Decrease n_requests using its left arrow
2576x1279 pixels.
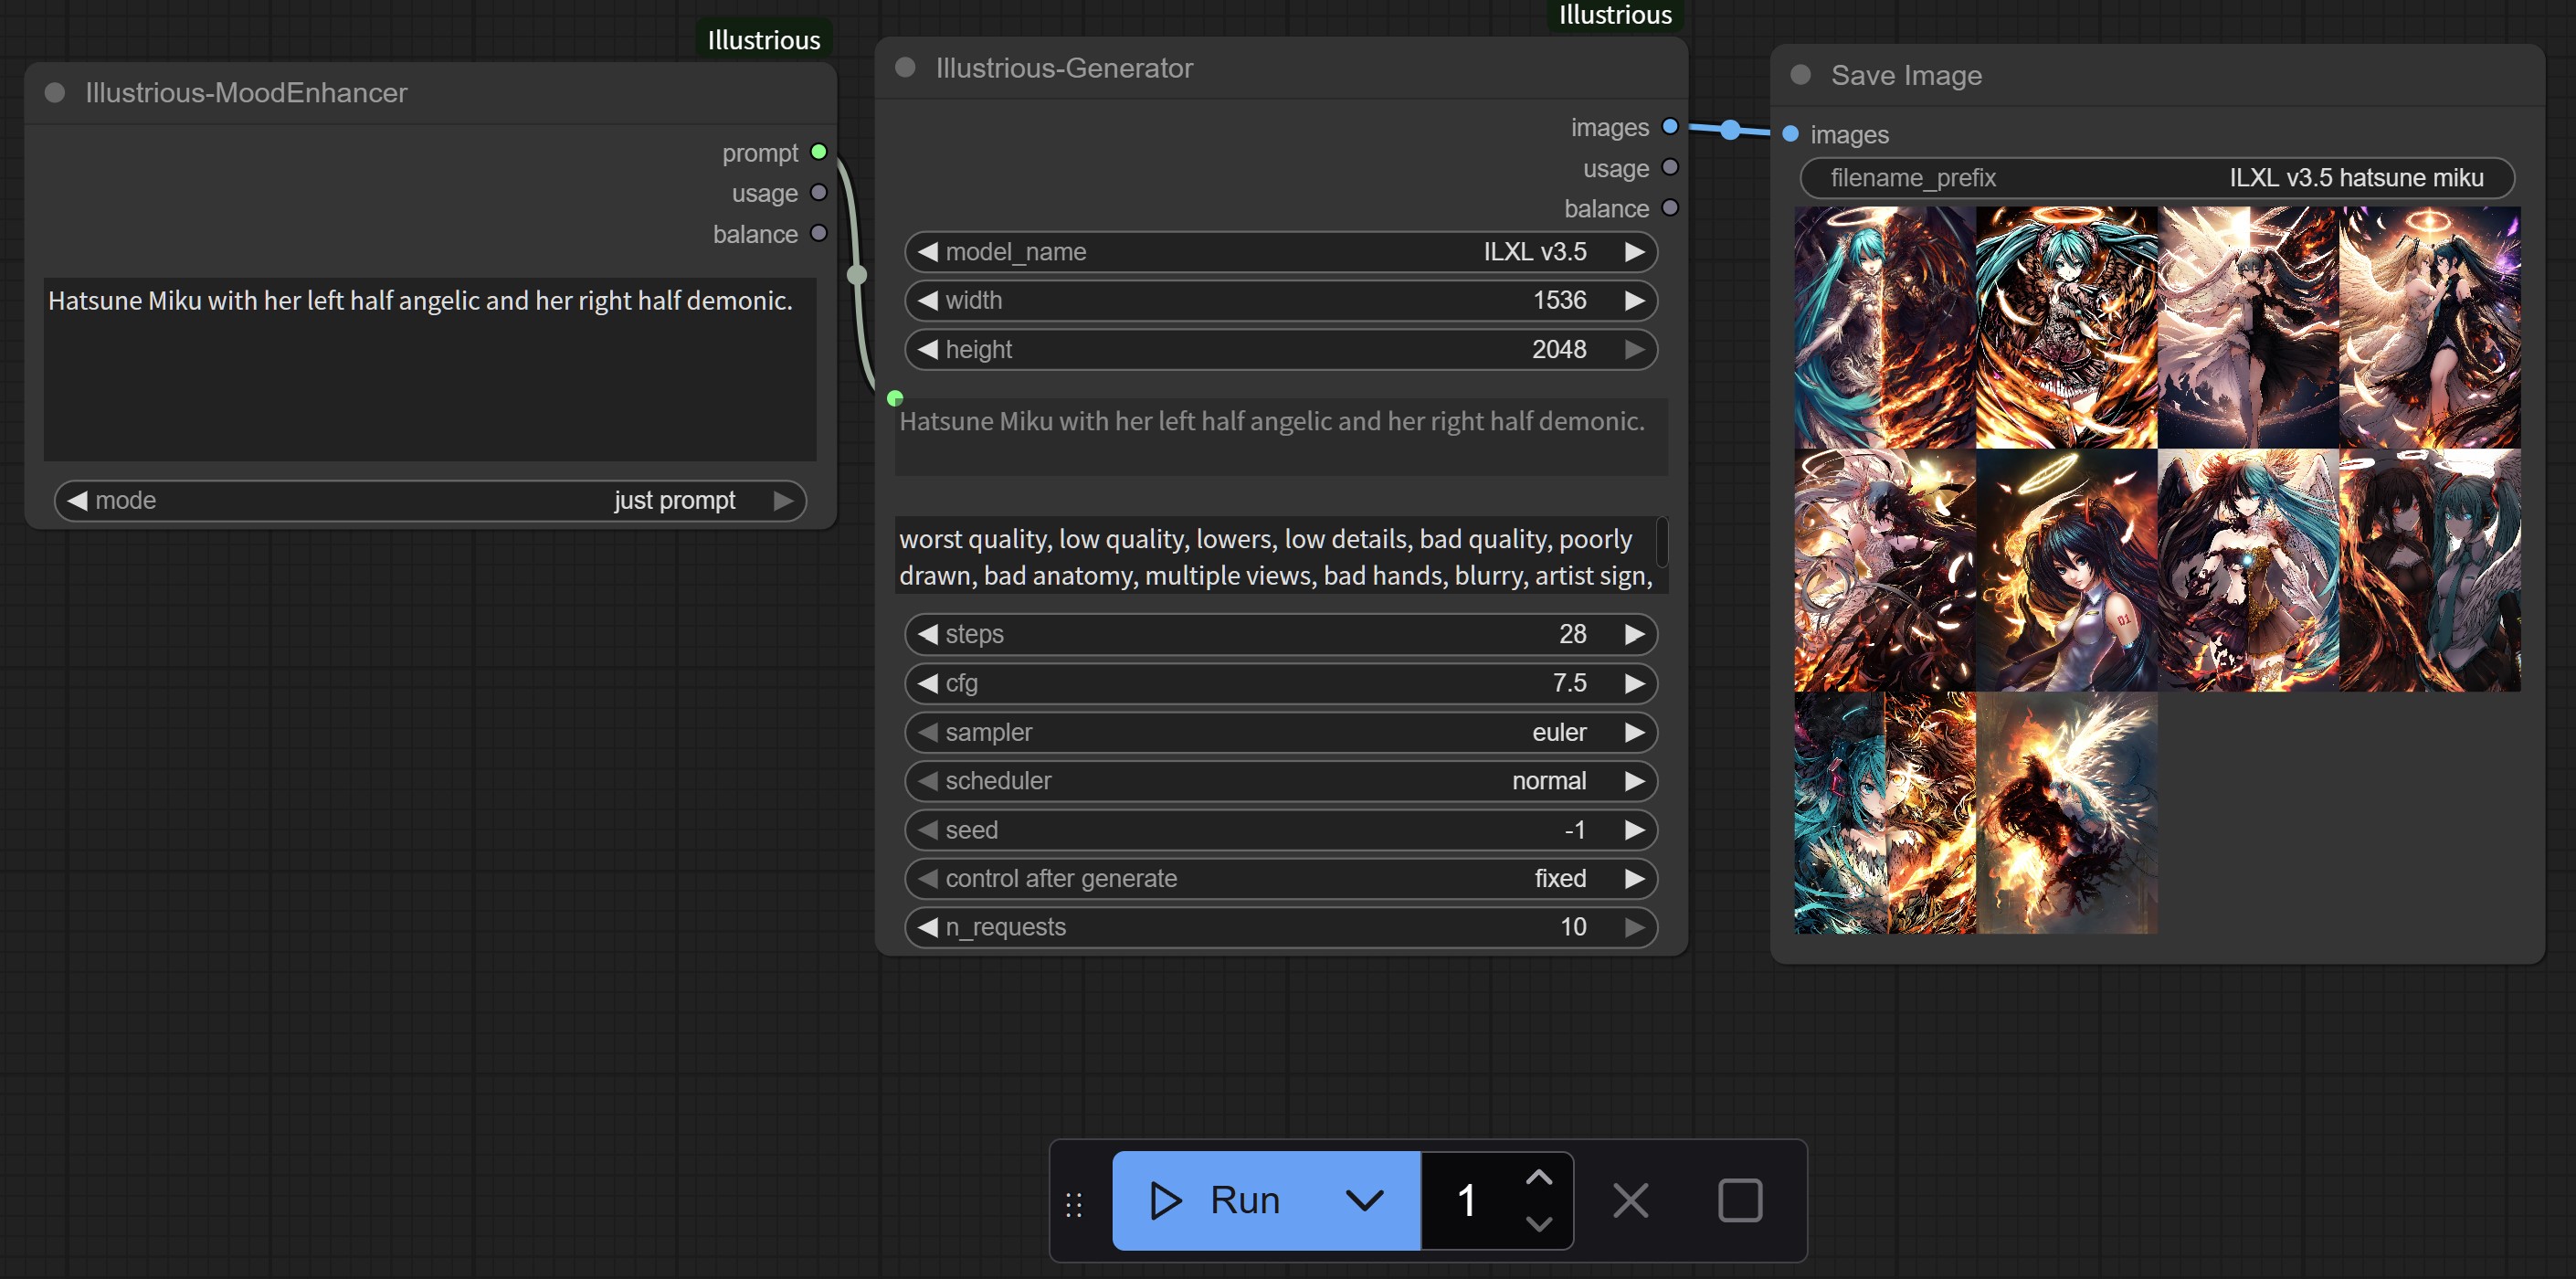click(x=928, y=927)
